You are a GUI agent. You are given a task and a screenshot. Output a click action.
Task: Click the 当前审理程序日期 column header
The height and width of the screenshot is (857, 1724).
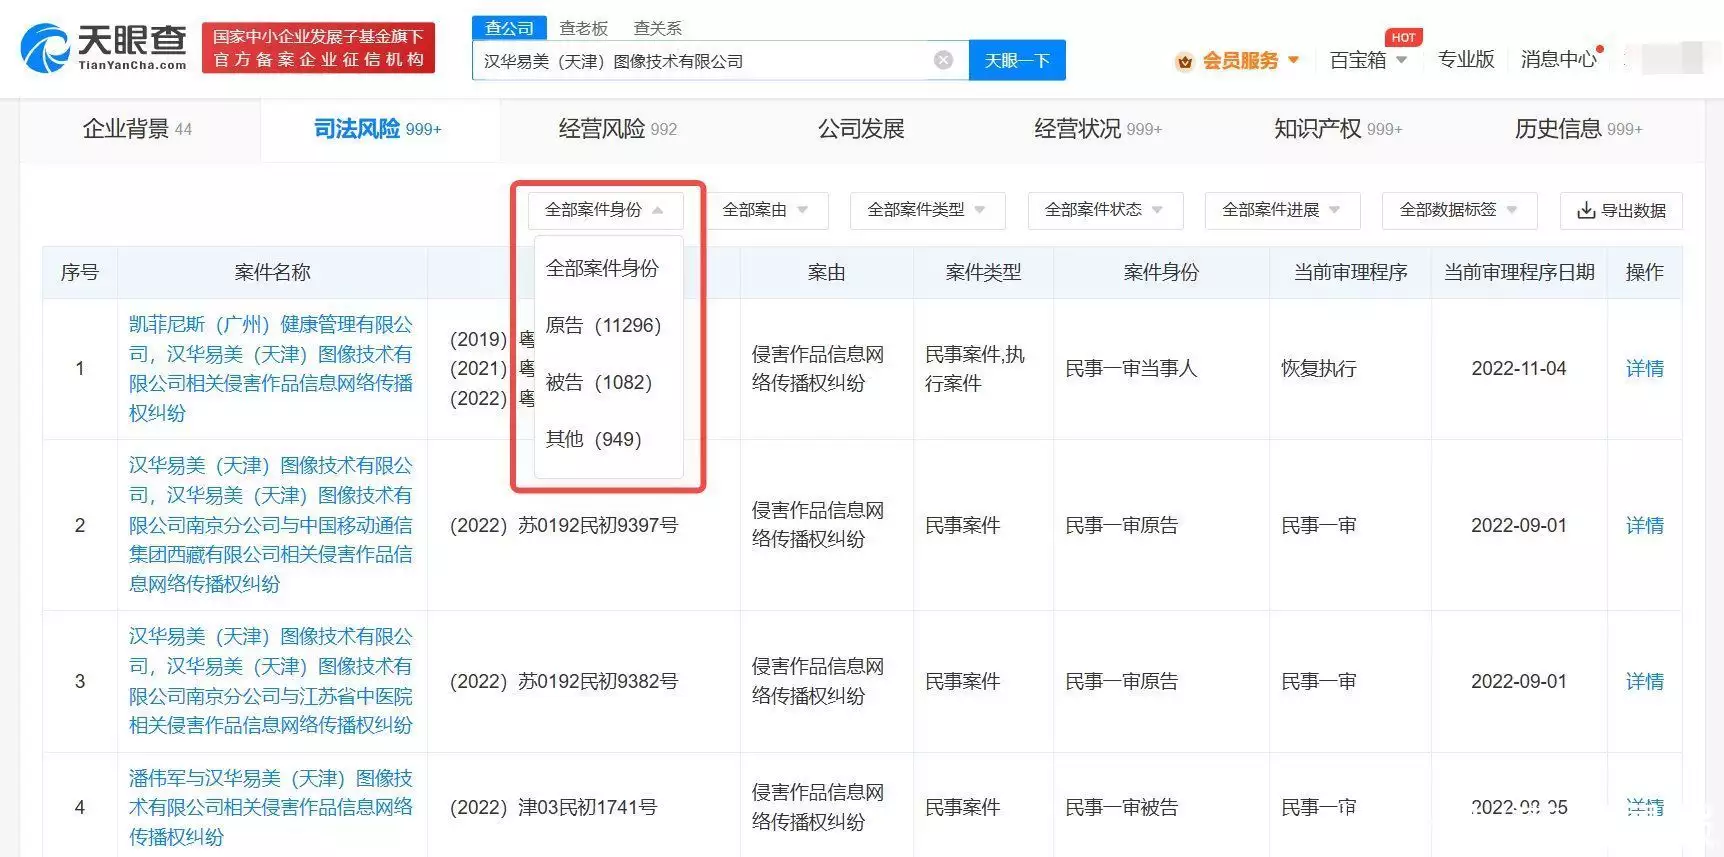click(x=1519, y=272)
